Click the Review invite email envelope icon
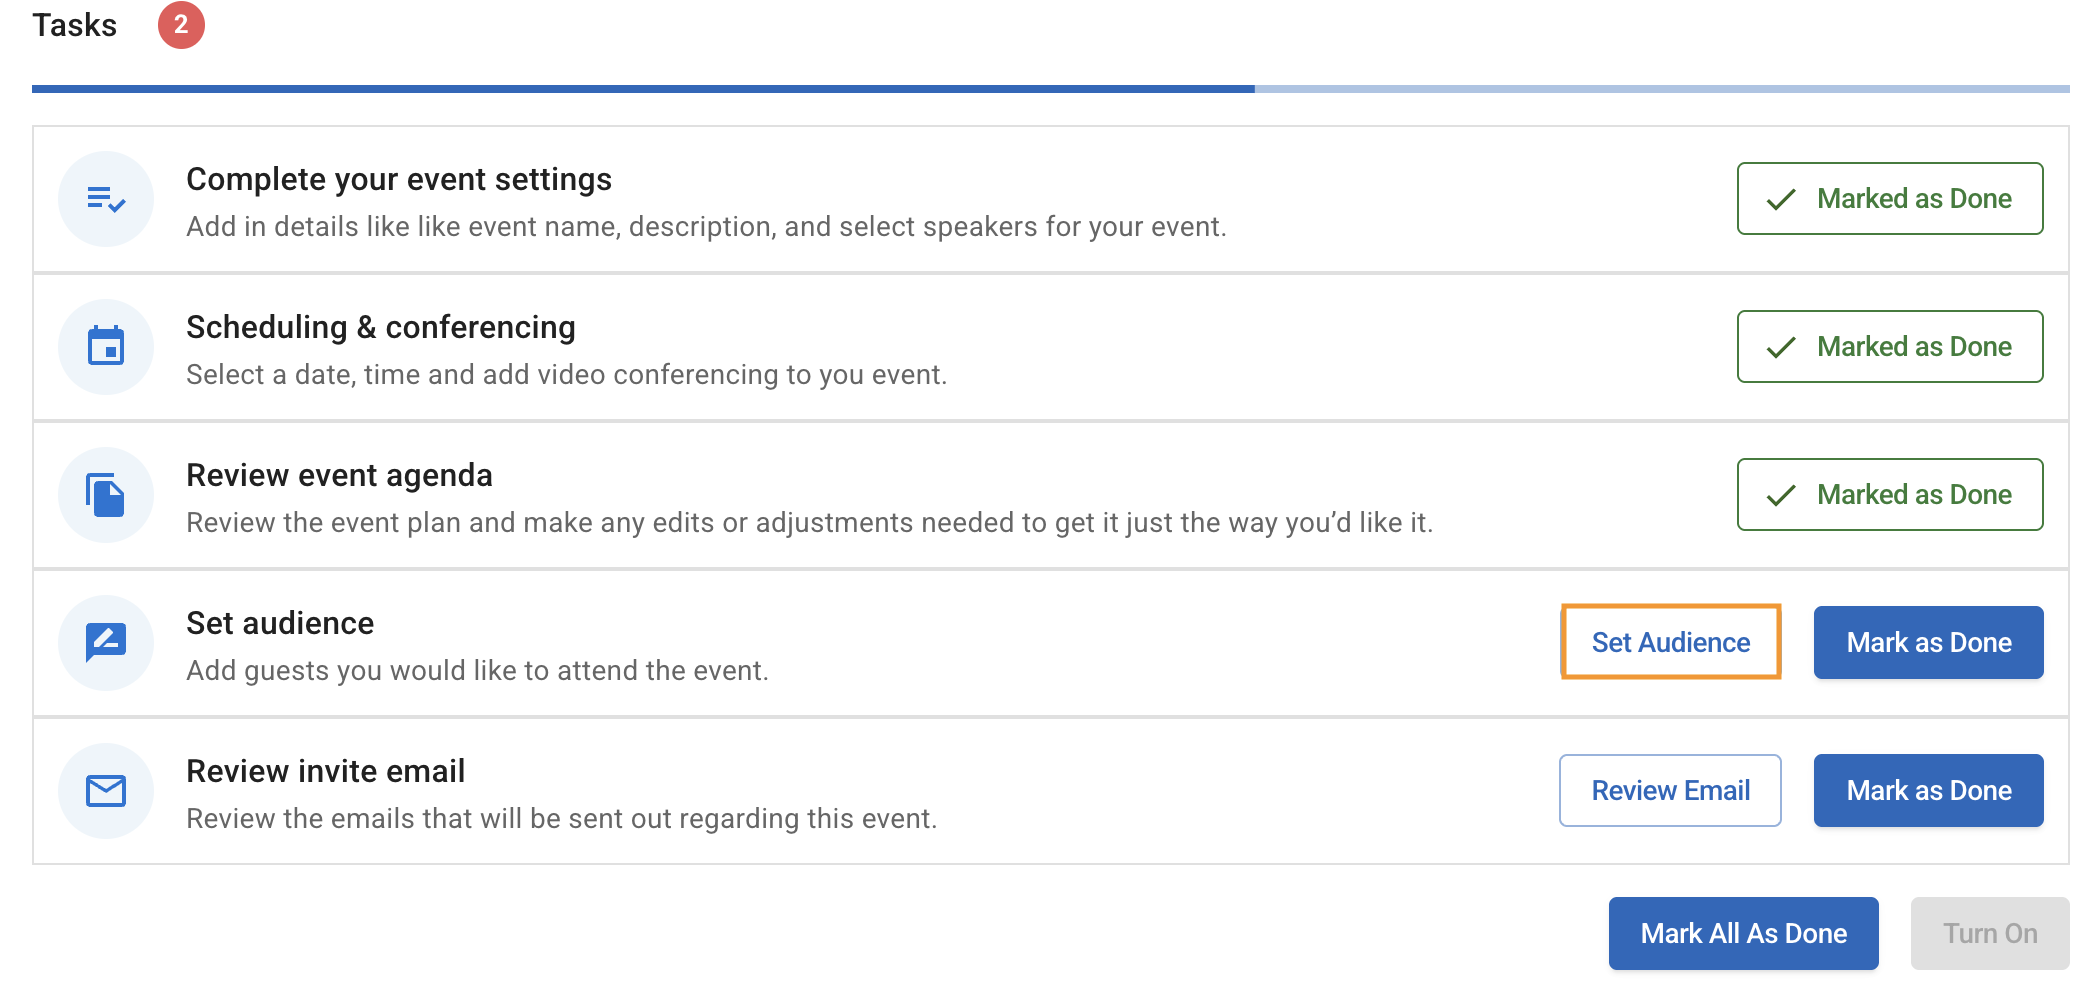 tap(105, 791)
